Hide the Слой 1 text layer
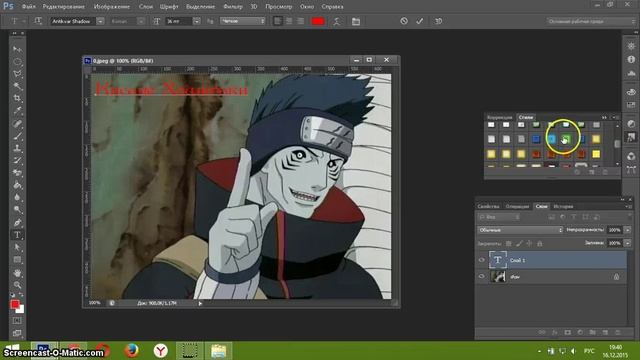 (482, 260)
